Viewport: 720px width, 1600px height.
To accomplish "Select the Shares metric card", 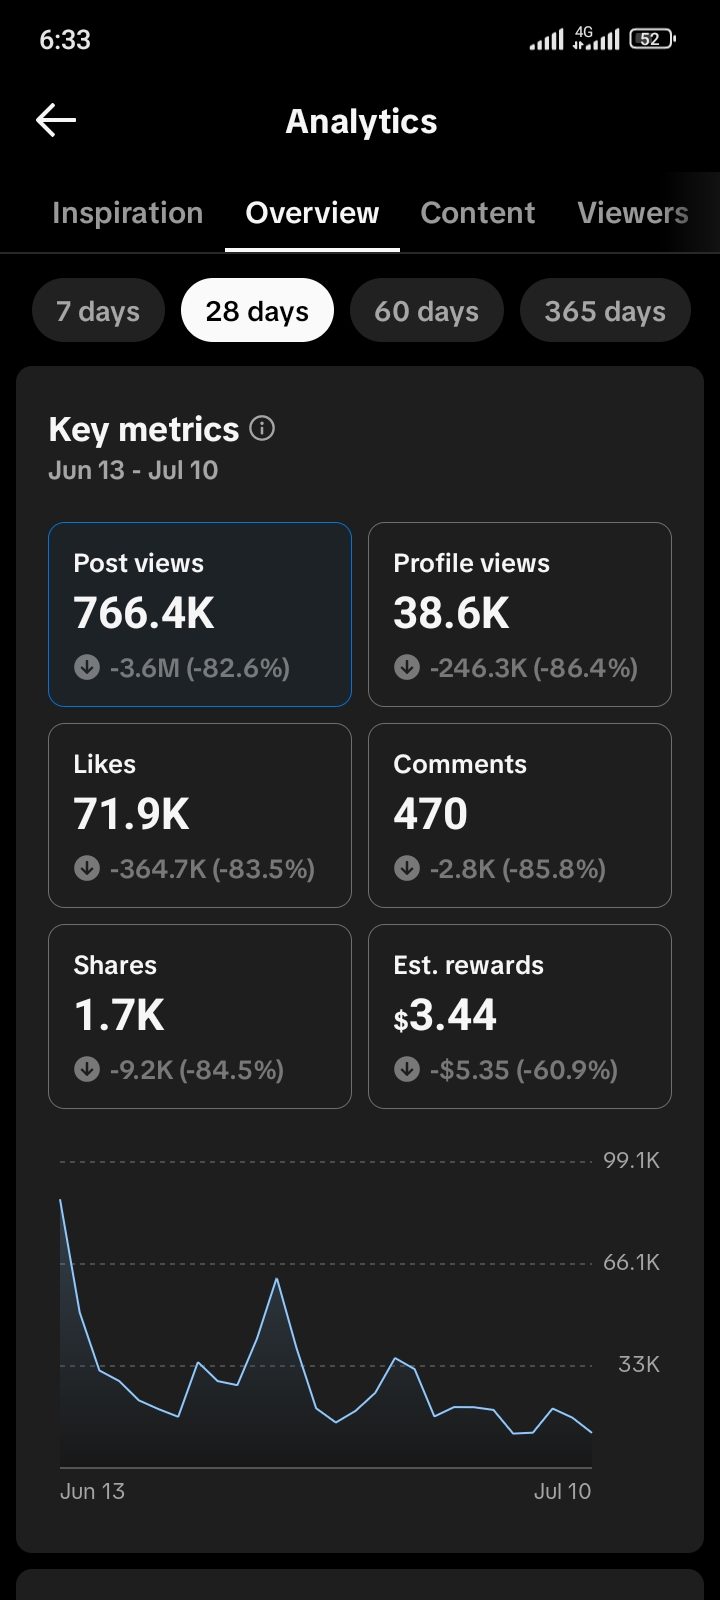I will pyautogui.click(x=200, y=1016).
